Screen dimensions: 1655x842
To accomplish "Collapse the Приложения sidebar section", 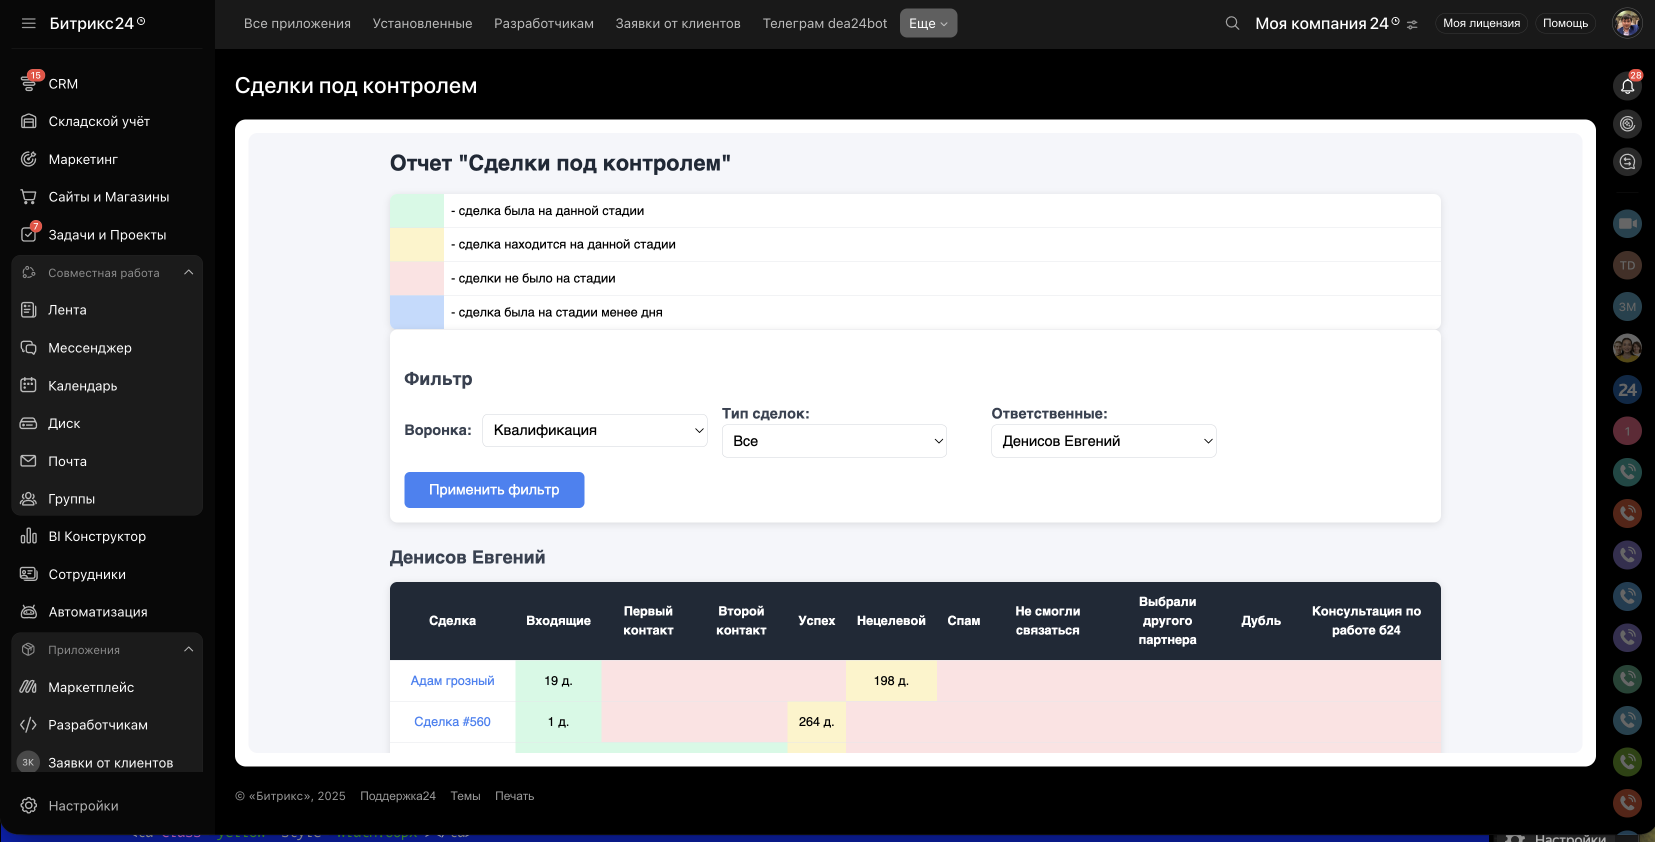I will pos(188,650).
